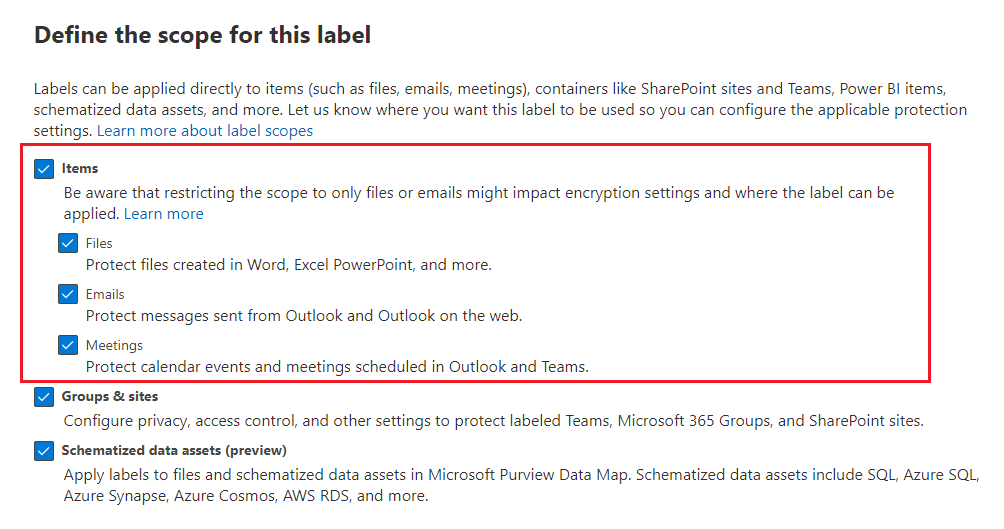Toggle the Groups & sites checkbox
The height and width of the screenshot is (529, 1004).
pyautogui.click(x=43, y=397)
